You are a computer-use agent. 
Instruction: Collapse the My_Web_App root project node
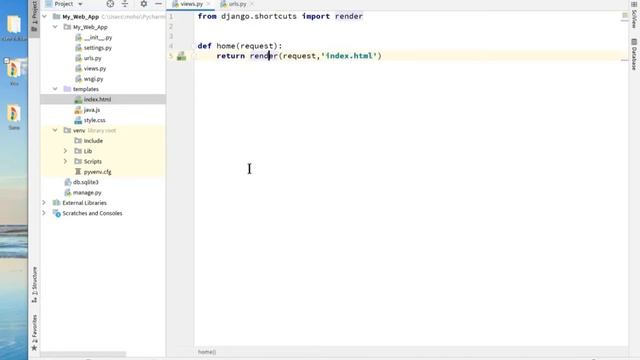click(x=44, y=17)
